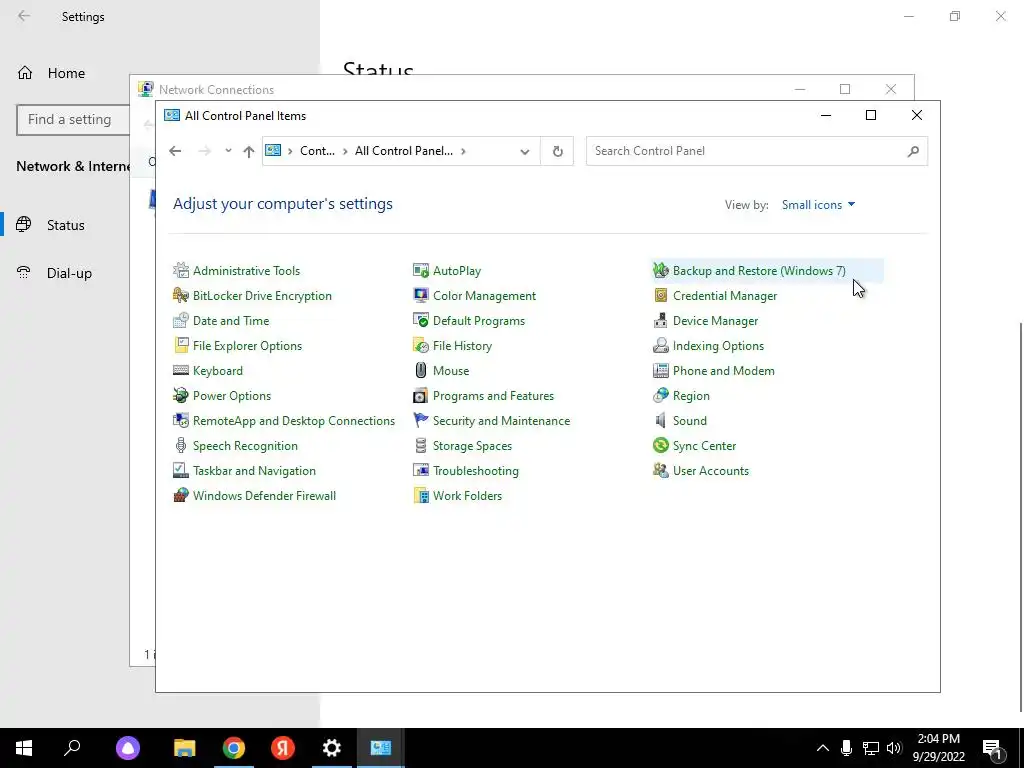Open Yandex browser from the taskbar

click(x=283, y=748)
